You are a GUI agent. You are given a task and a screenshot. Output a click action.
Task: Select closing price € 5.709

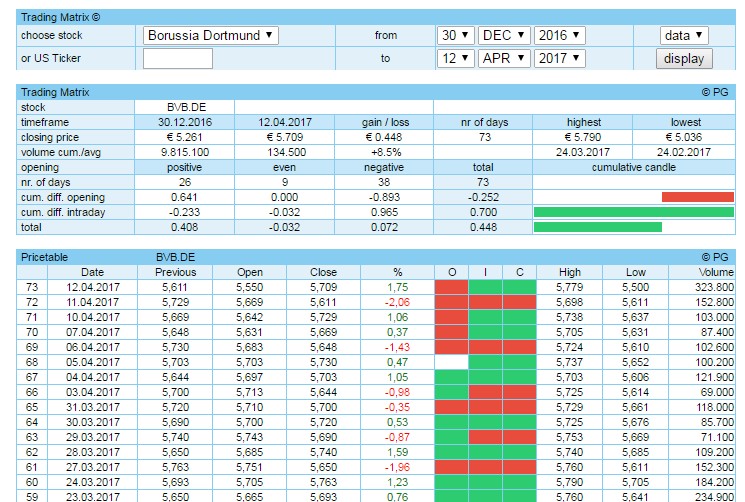[x=284, y=137]
